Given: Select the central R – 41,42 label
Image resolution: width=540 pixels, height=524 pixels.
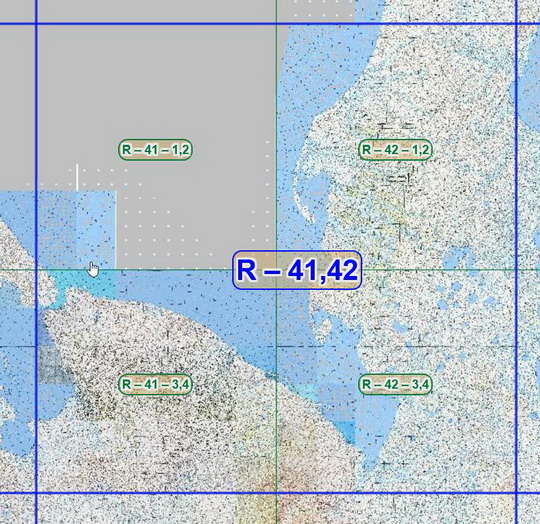Looking at the screenshot, I should [297, 270].
